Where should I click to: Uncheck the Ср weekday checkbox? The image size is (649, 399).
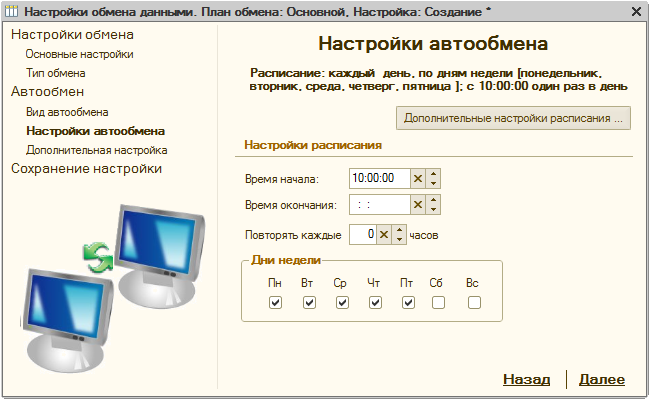point(342,303)
